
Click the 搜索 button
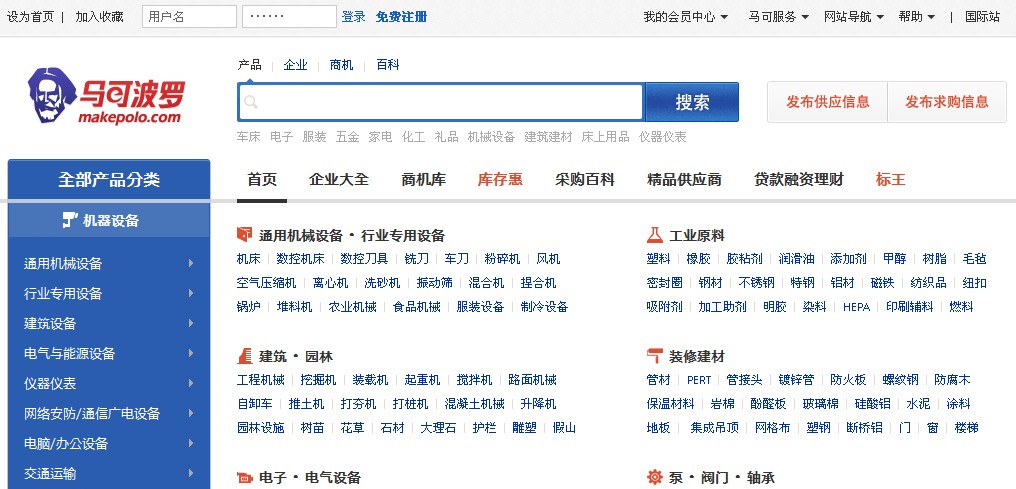pos(692,102)
